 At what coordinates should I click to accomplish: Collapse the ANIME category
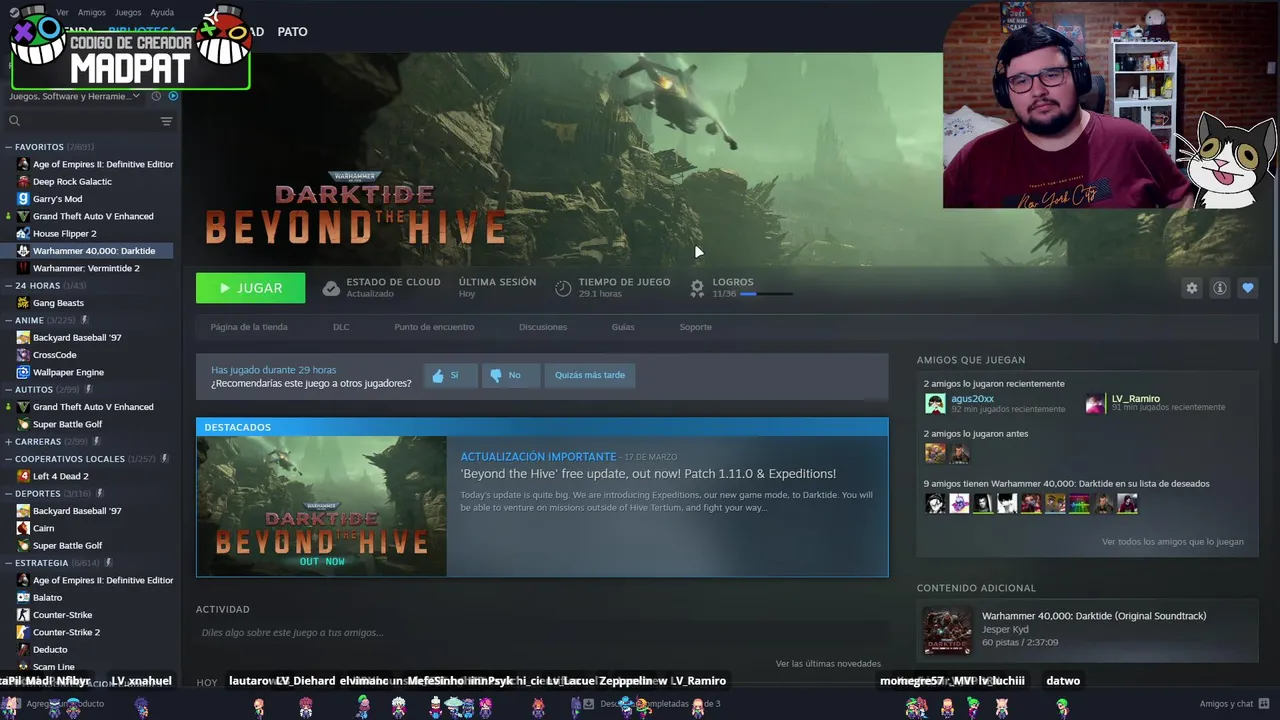point(8,320)
